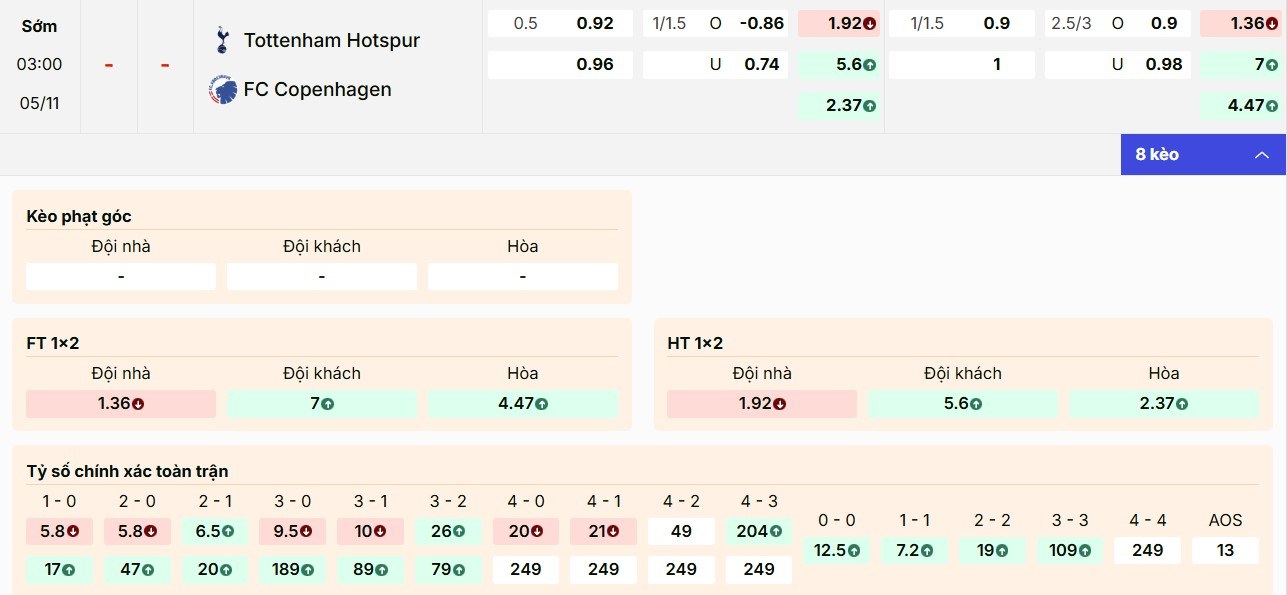
Task: Select Đội nhà 1.36 in FT 1x2
Action: 120,403
